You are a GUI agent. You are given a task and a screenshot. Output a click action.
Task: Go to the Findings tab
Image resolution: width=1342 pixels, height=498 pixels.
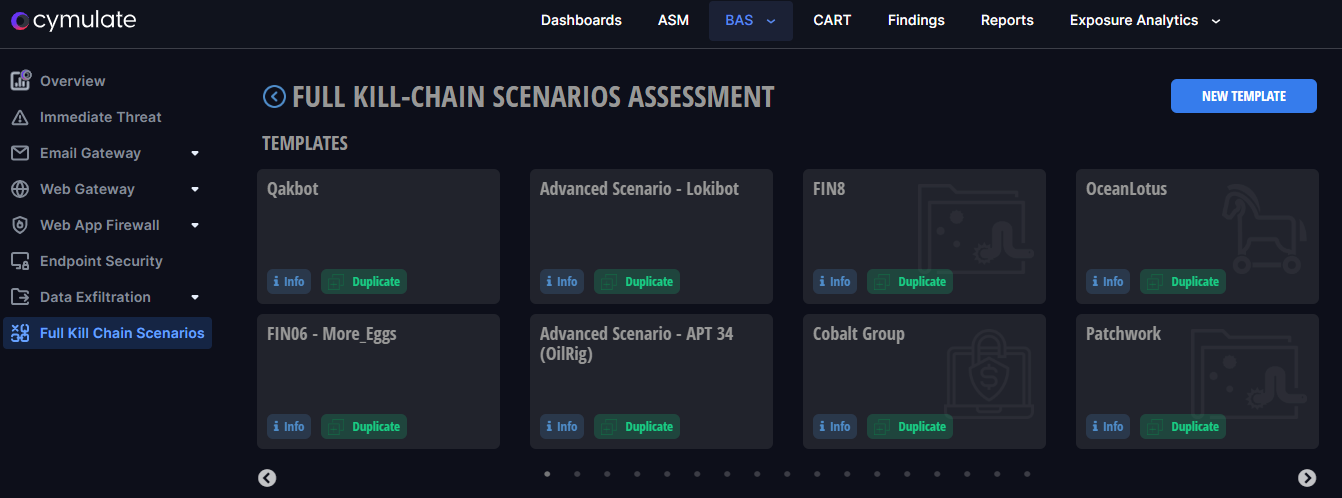coord(916,20)
